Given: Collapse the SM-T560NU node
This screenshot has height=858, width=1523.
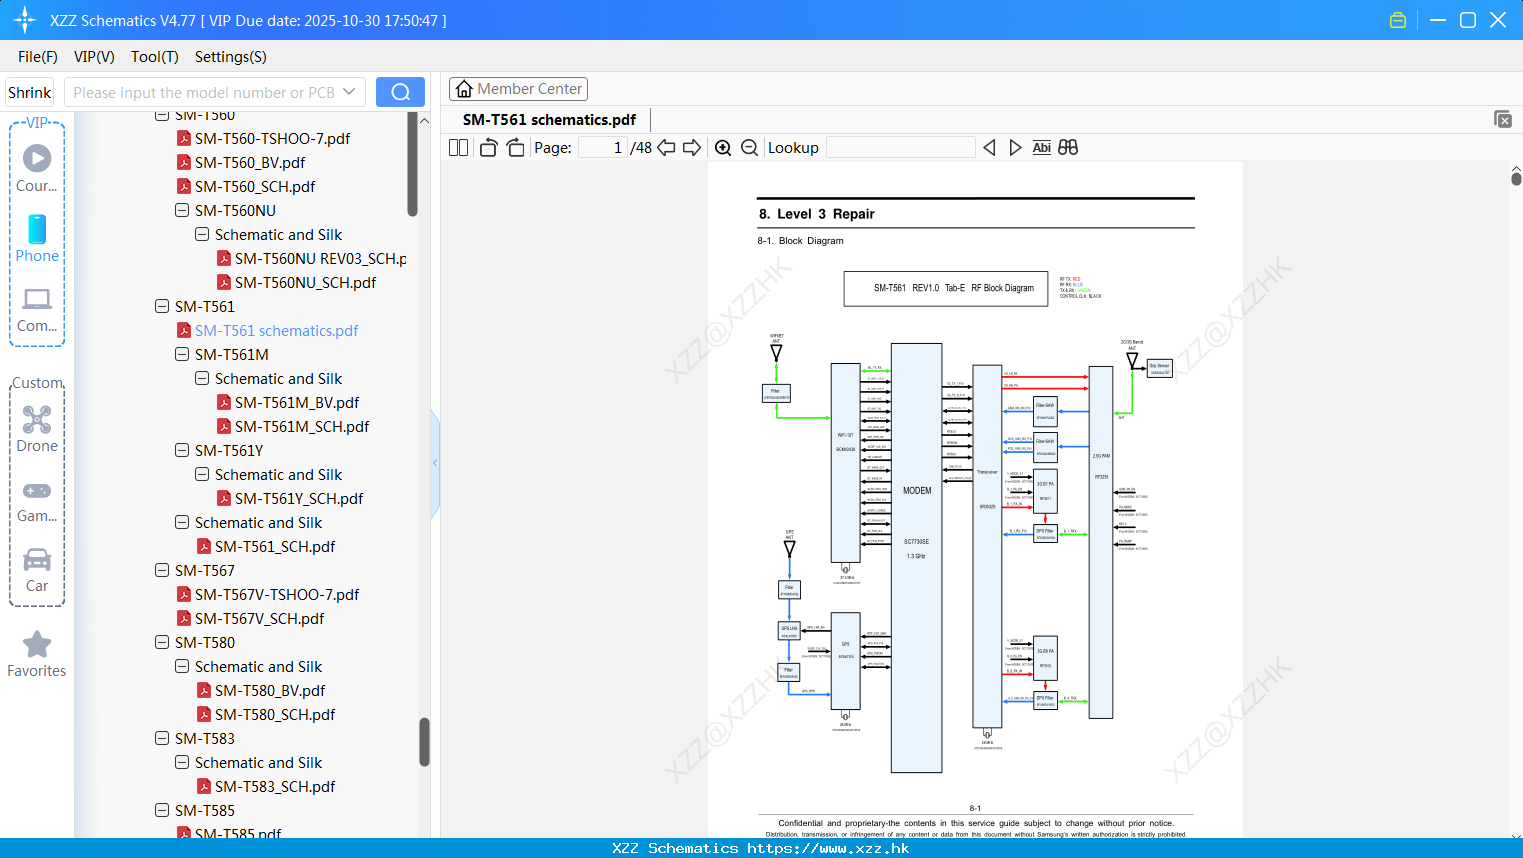Looking at the screenshot, I should (182, 210).
